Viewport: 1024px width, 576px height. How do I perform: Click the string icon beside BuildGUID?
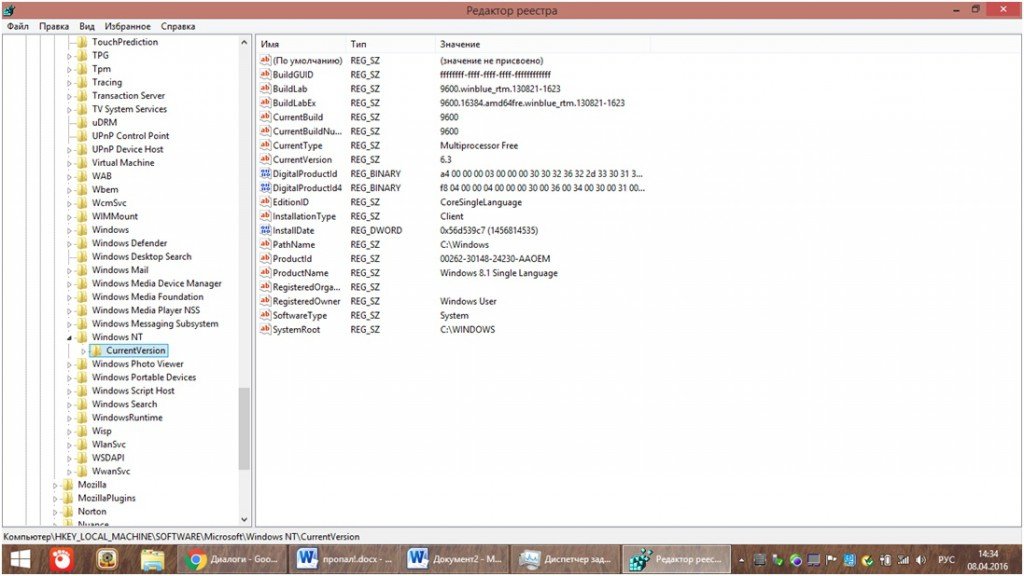click(x=265, y=74)
